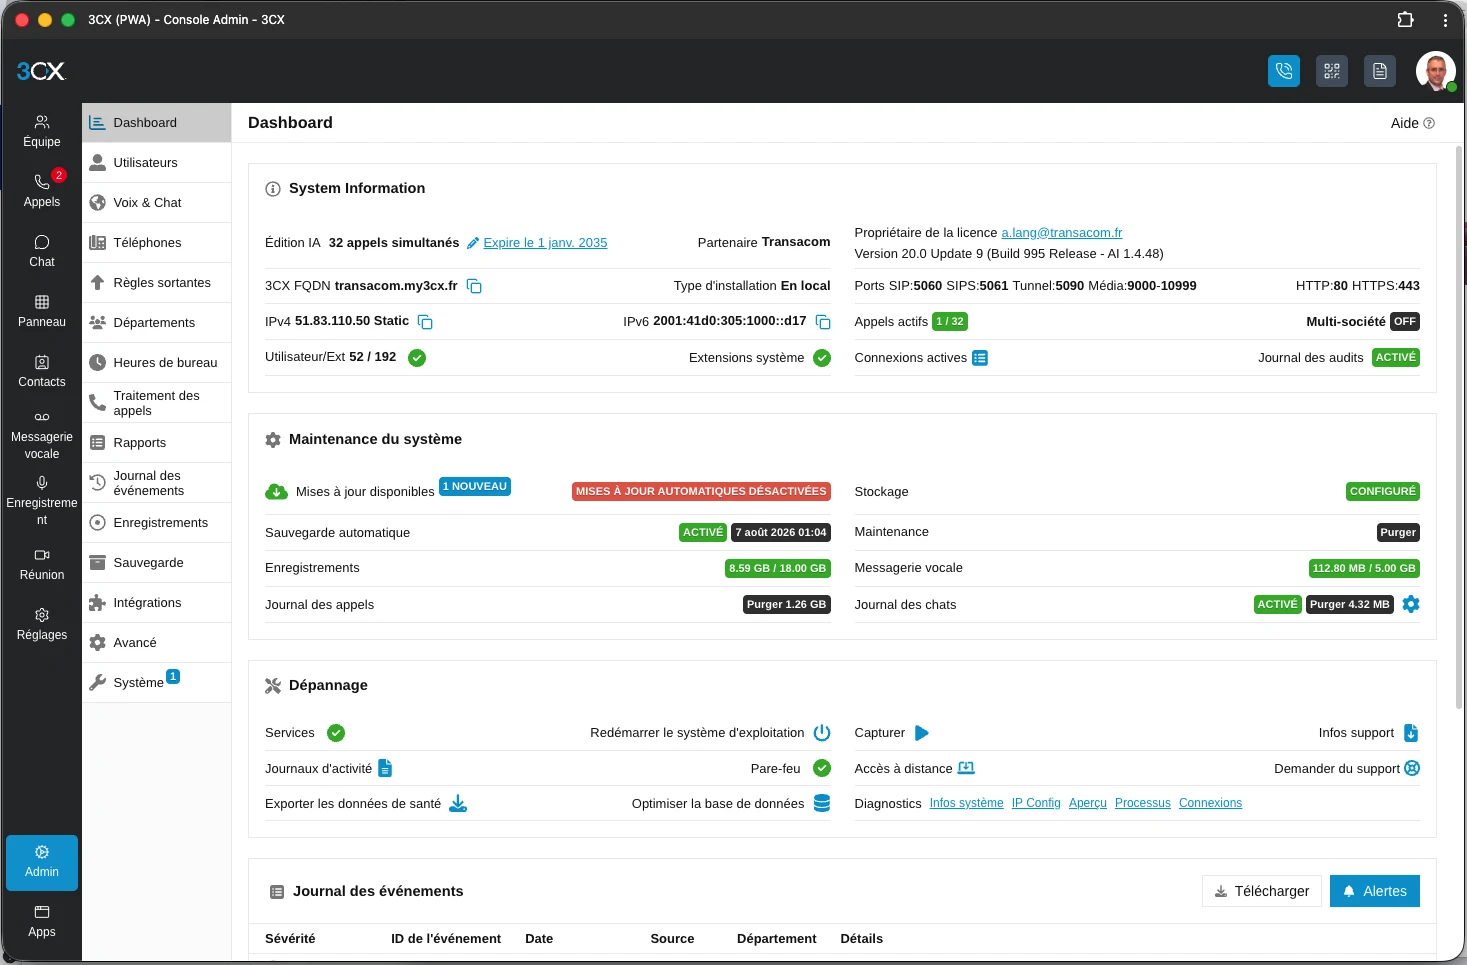
Task: Click the 3CX logo
Action: tap(41, 71)
